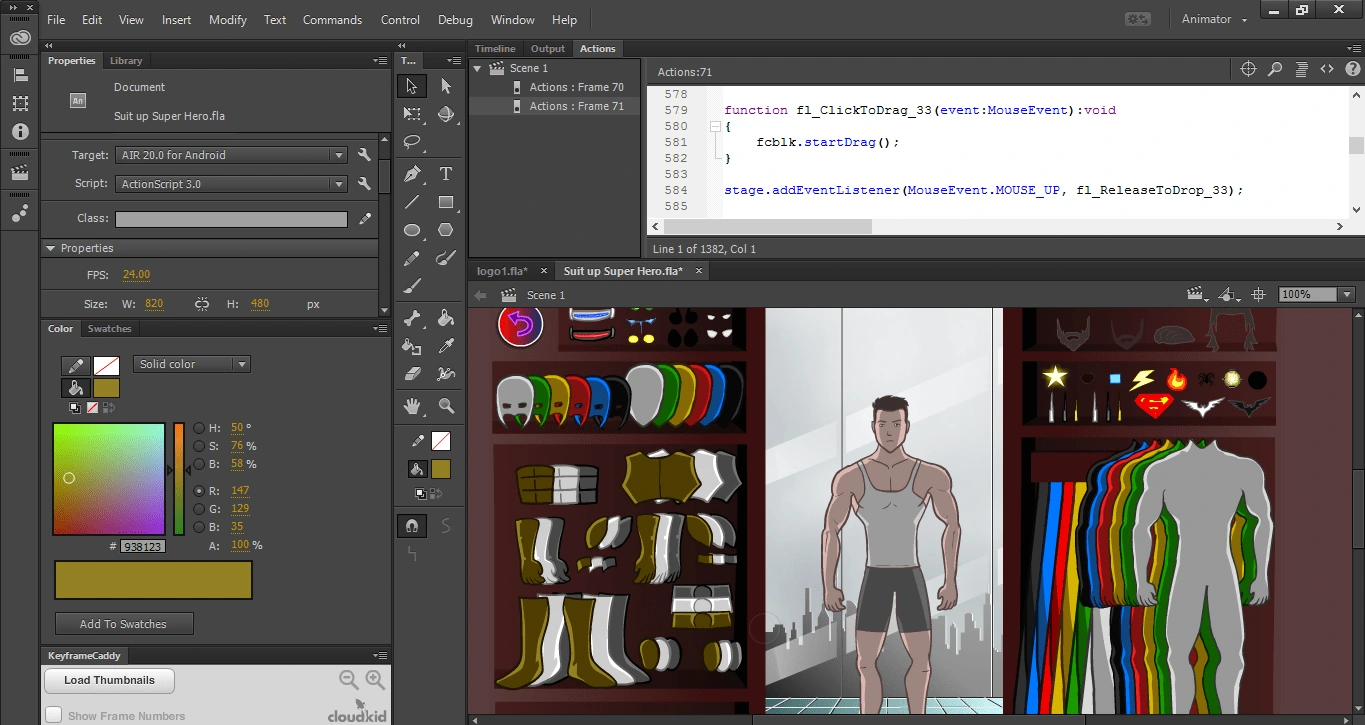Image resolution: width=1365 pixels, height=725 pixels.
Task: Select the 3D Rotation tool
Action: click(446, 114)
